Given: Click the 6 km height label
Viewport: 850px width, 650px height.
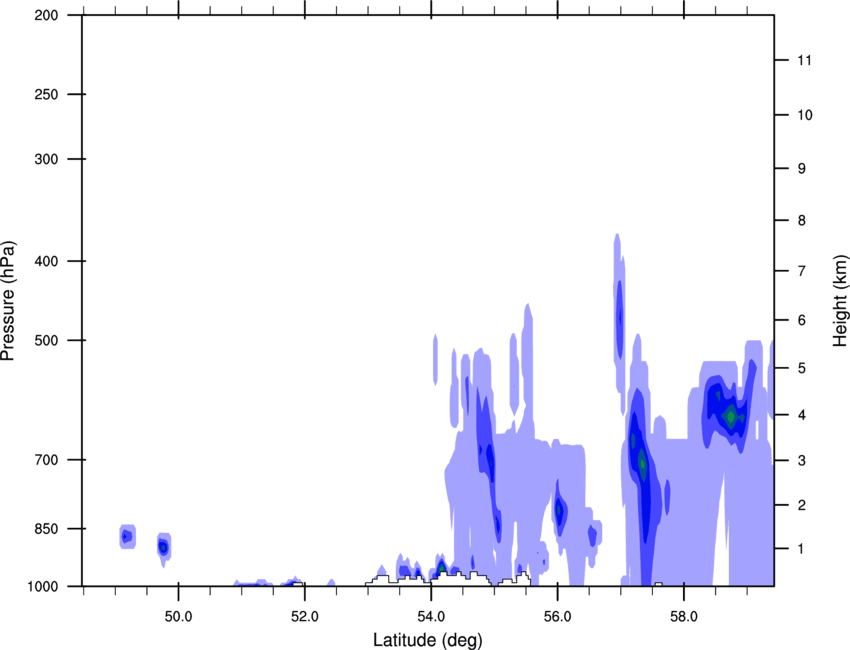Looking at the screenshot, I should pos(802,320).
